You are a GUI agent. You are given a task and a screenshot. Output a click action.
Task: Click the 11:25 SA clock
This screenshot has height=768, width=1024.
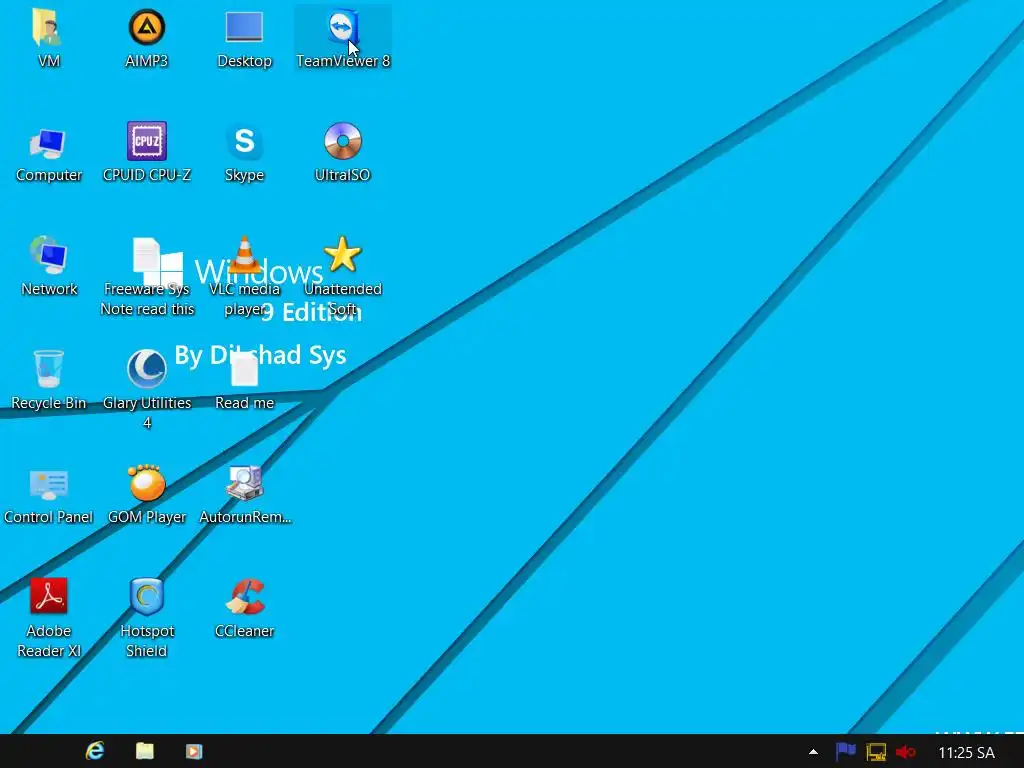[x=967, y=752]
